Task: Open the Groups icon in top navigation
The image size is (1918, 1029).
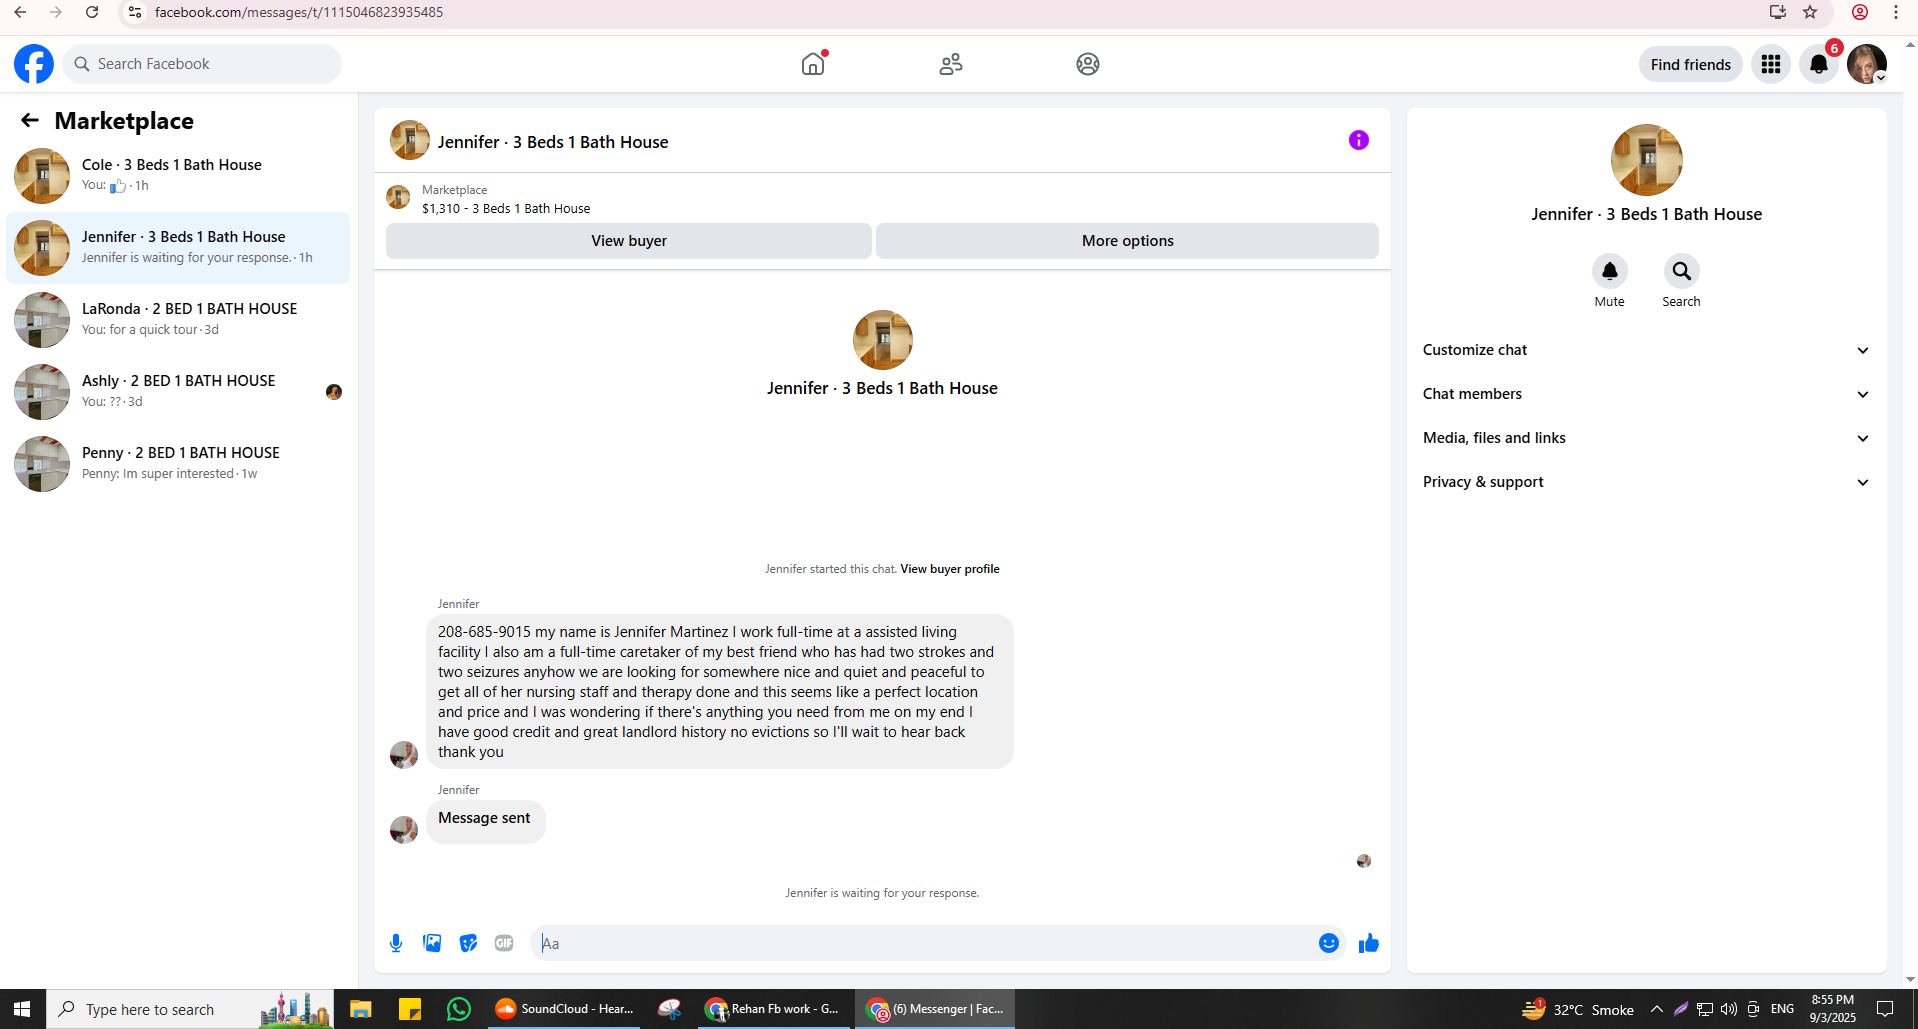Action: point(1088,64)
